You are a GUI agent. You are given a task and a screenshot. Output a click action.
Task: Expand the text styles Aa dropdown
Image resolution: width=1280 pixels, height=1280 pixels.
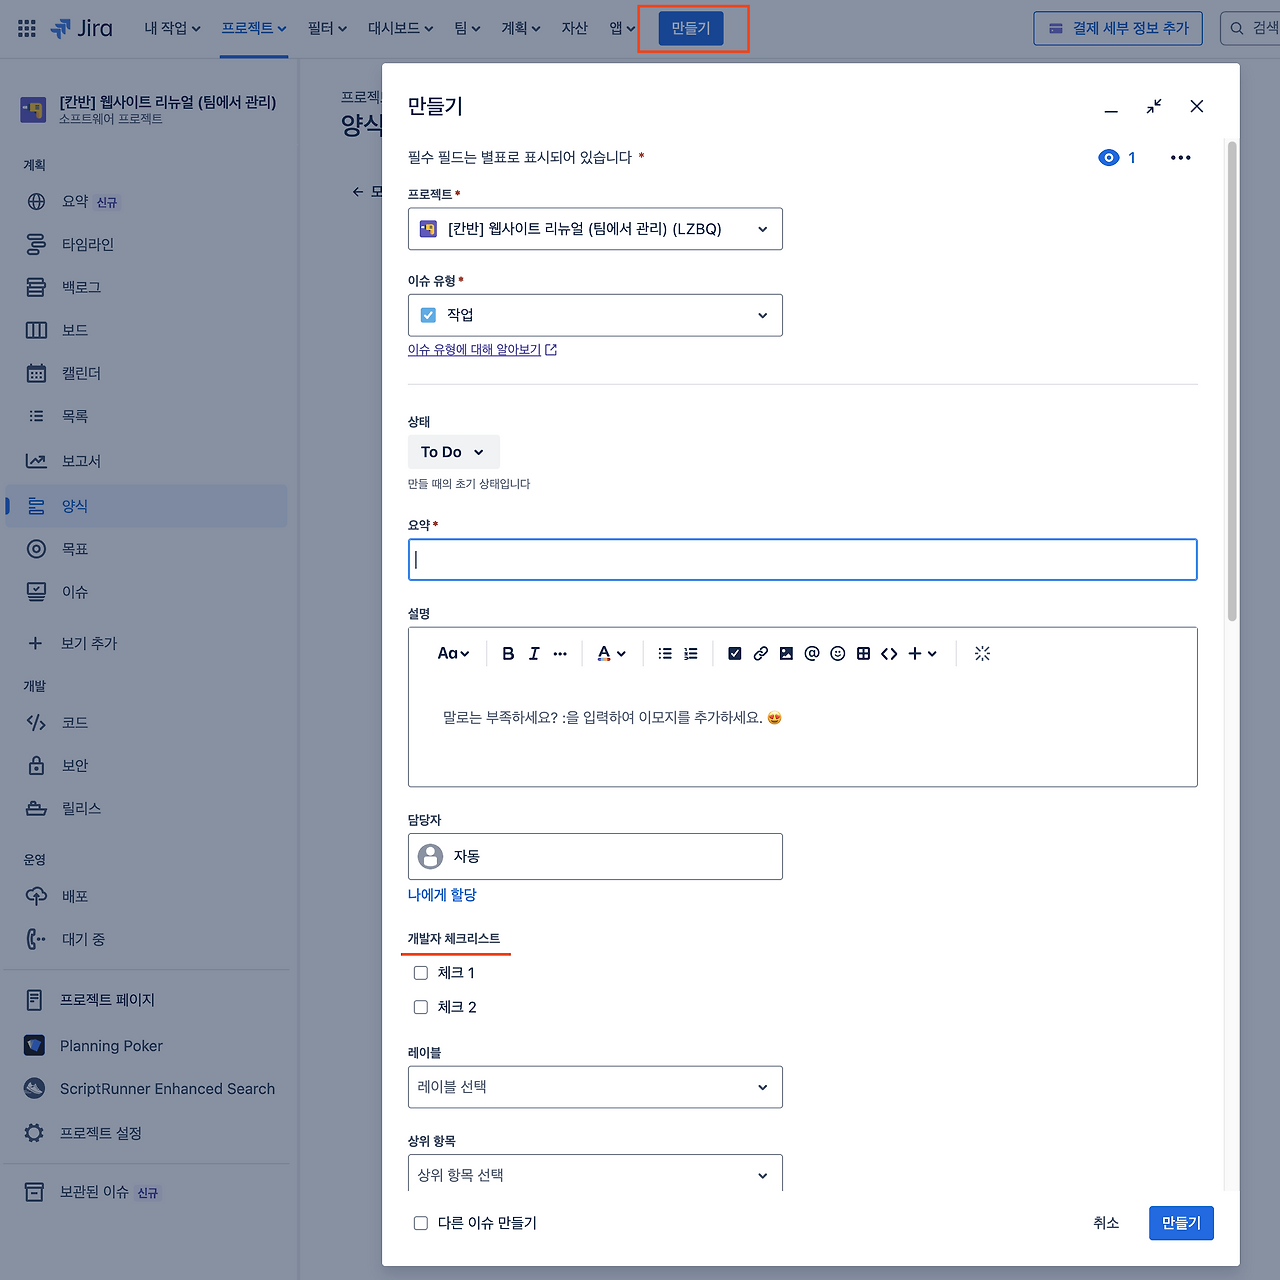point(453,653)
